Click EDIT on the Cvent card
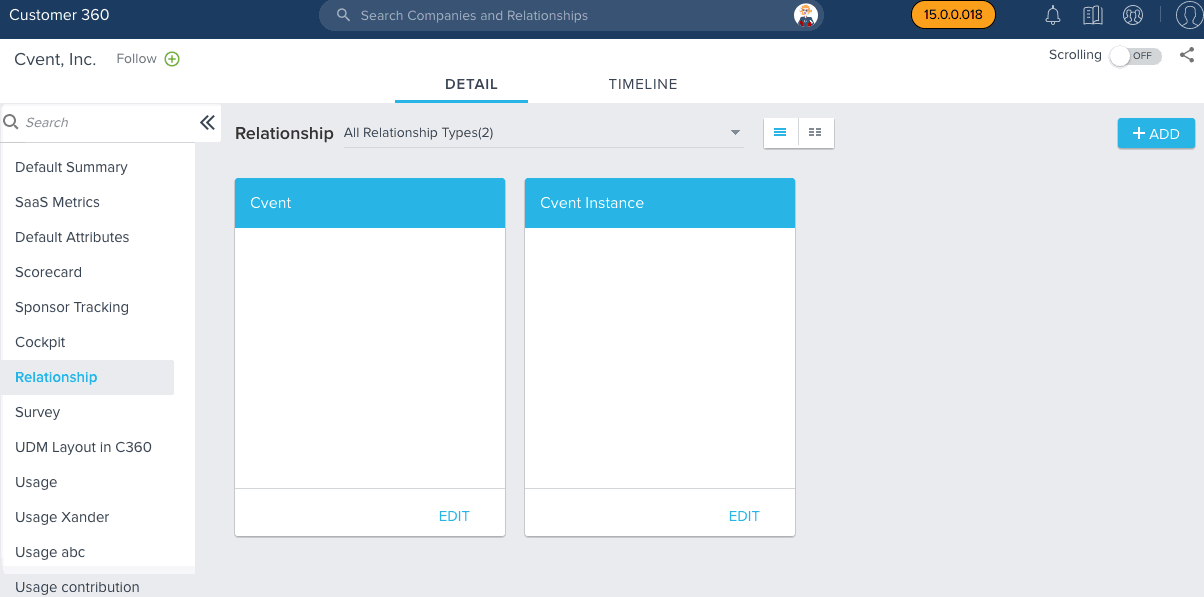Image resolution: width=1204 pixels, height=597 pixels. click(x=454, y=516)
